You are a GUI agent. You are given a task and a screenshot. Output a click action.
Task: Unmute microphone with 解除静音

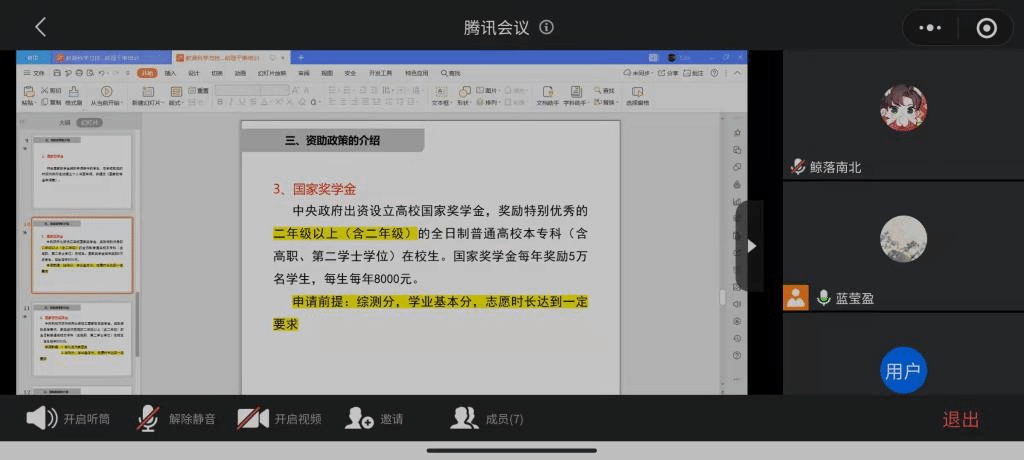point(177,419)
